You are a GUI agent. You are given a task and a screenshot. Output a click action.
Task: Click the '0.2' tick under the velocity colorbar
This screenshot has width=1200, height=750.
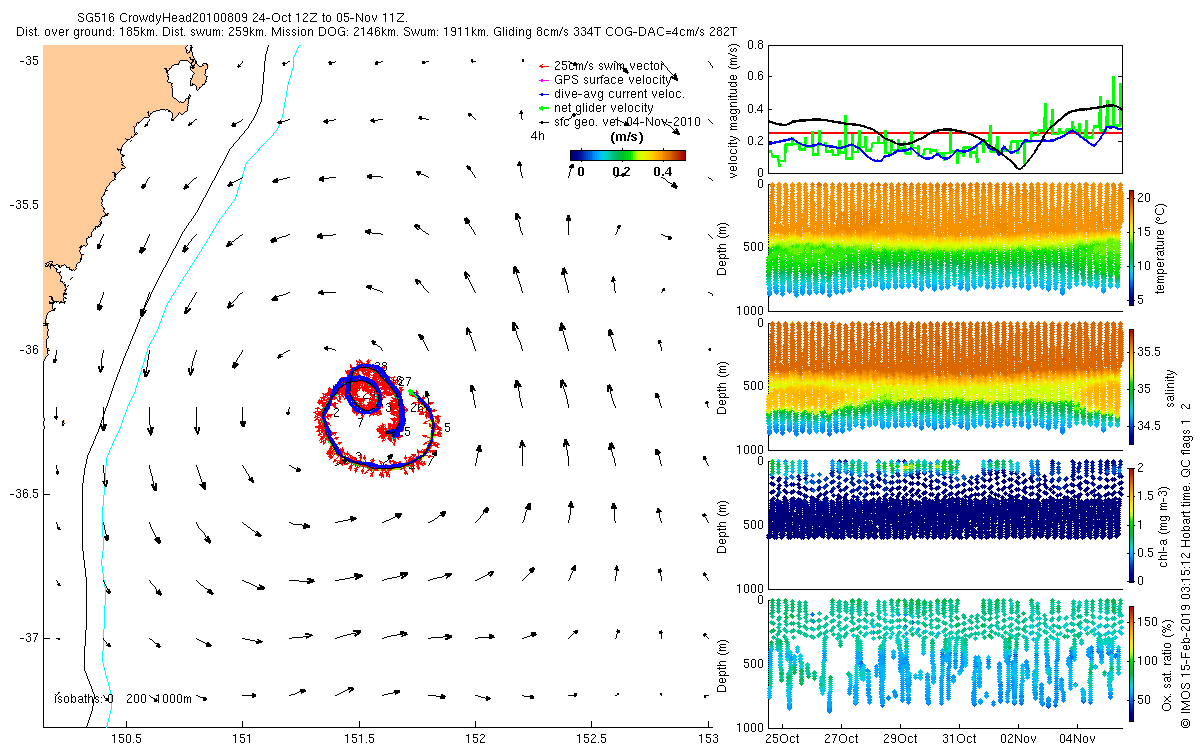click(620, 172)
